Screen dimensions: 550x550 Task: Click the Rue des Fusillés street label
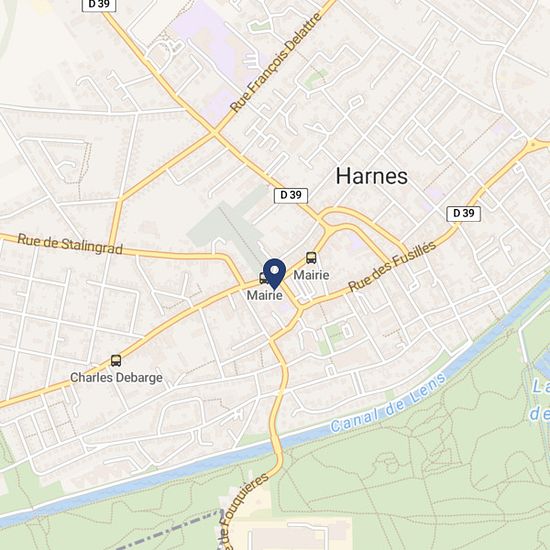click(x=393, y=266)
